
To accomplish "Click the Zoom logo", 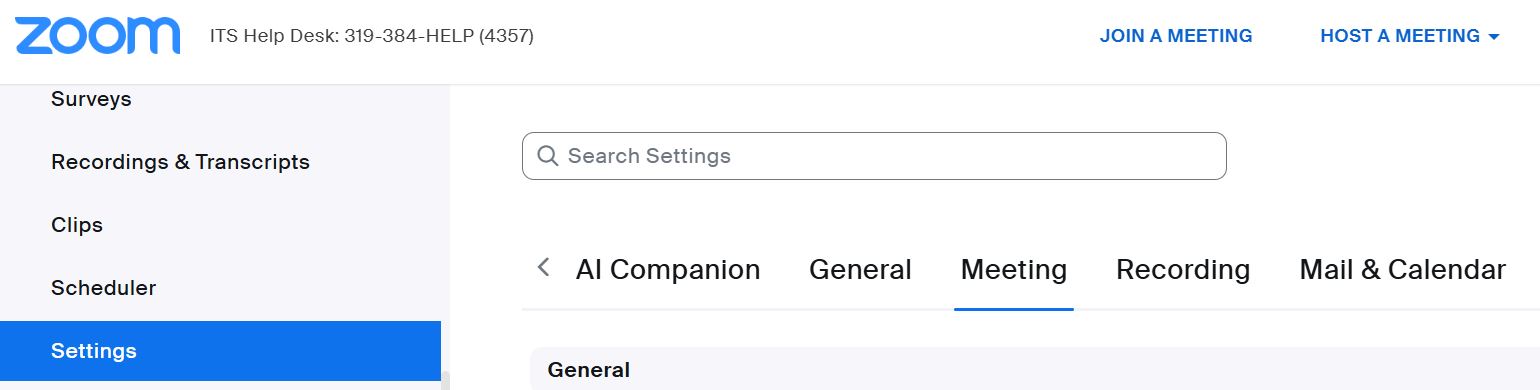I will 97,36.
